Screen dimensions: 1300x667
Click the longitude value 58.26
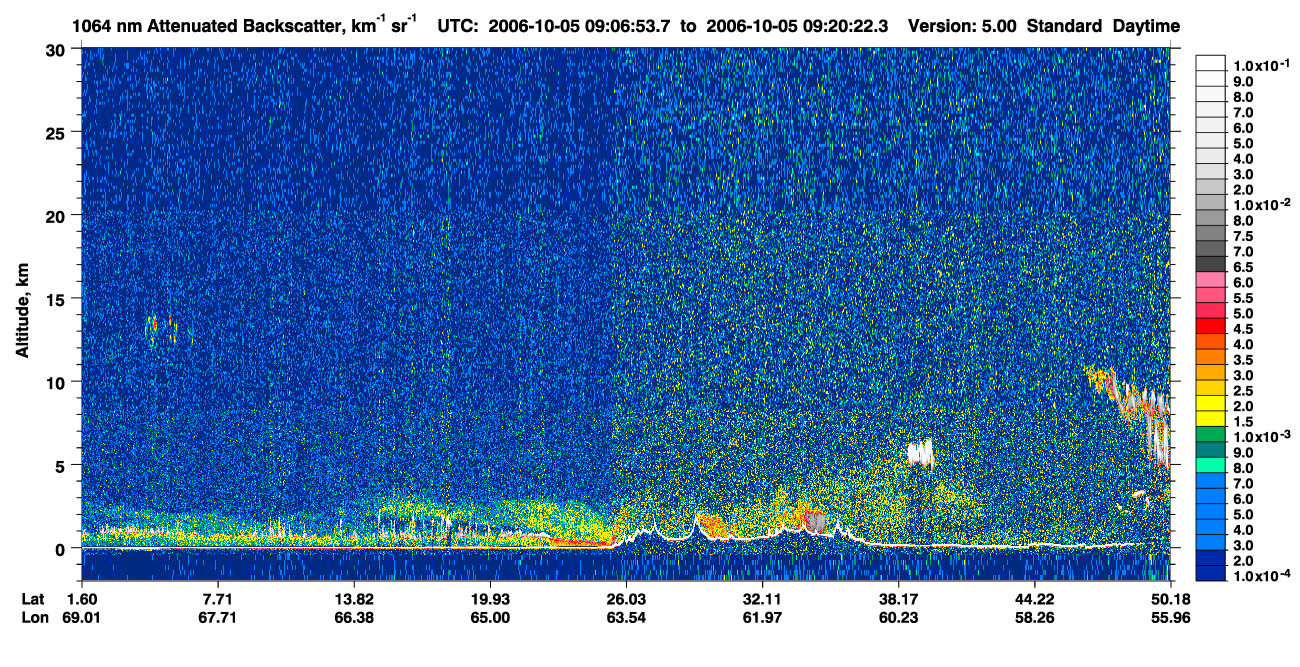[1034, 617]
